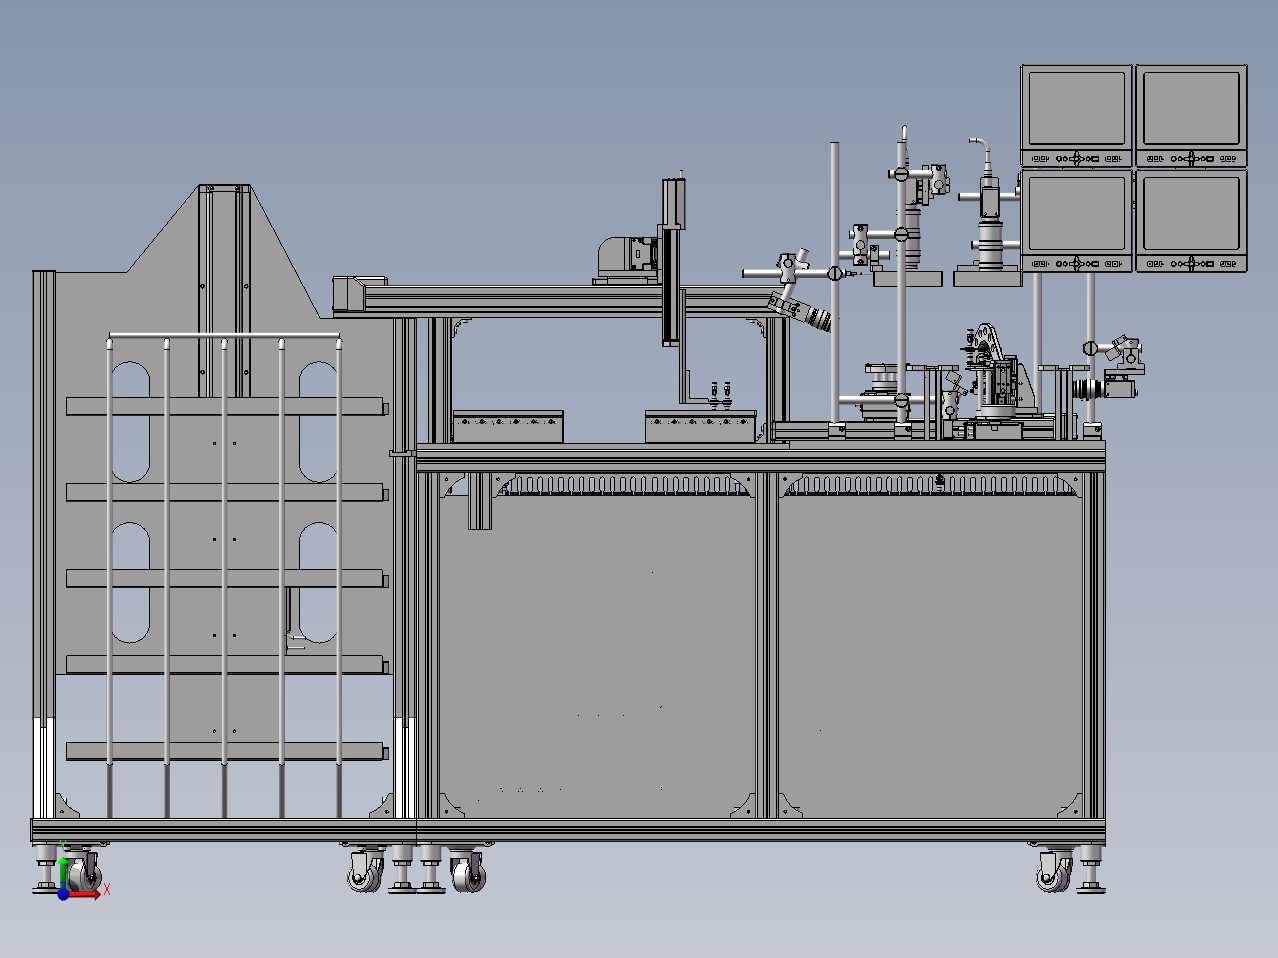Select the far-right caster wheel

click(x=1055, y=870)
